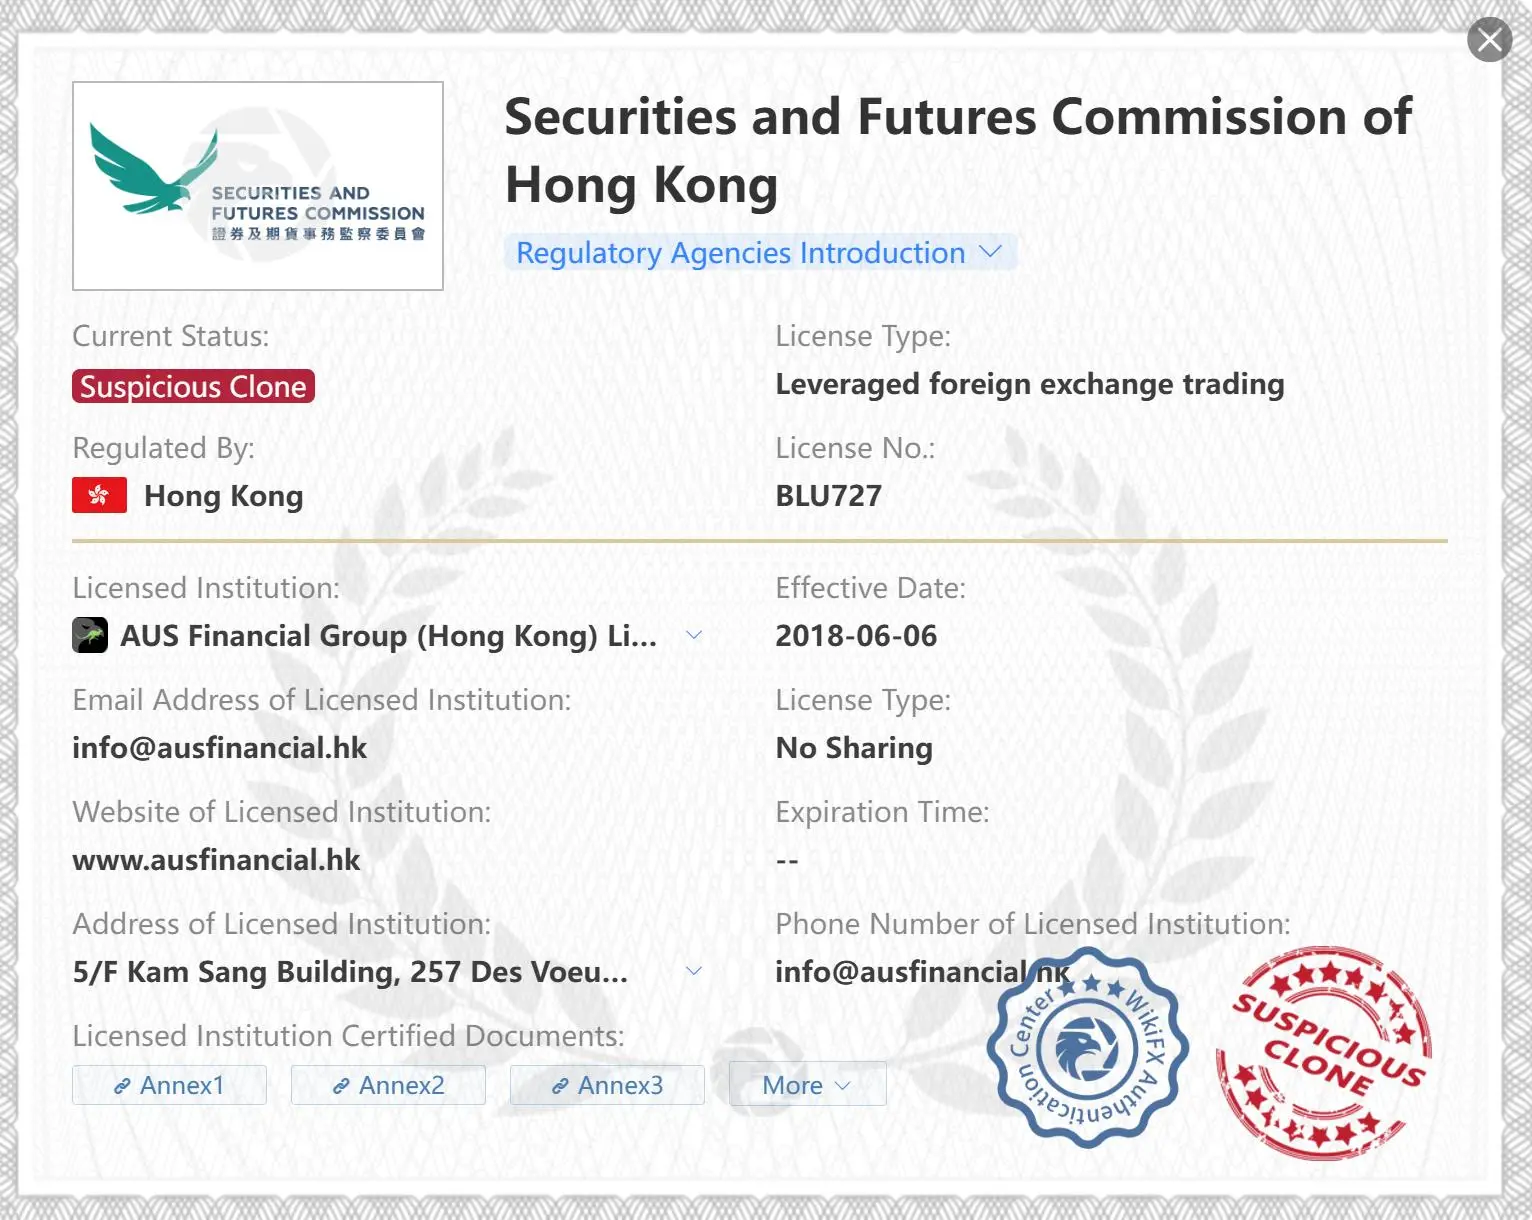Click the WikiFX Authentication Center stamp

pyautogui.click(x=1088, y=1048)
